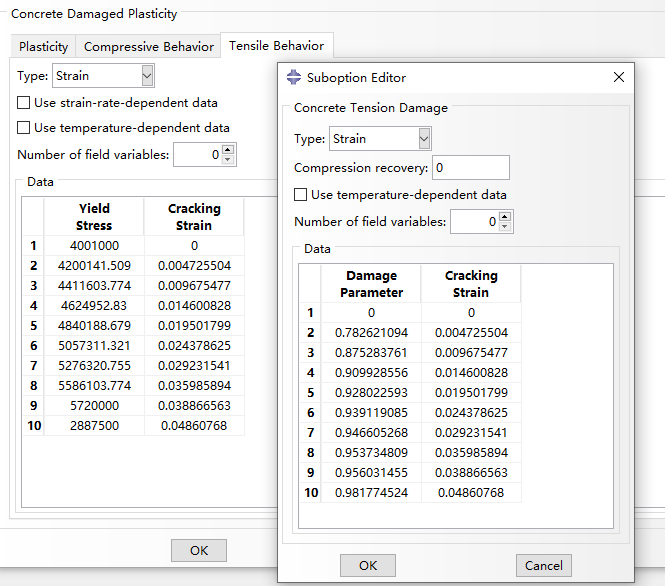Click Cancel in the Suboption Editor

pos(543,565)
